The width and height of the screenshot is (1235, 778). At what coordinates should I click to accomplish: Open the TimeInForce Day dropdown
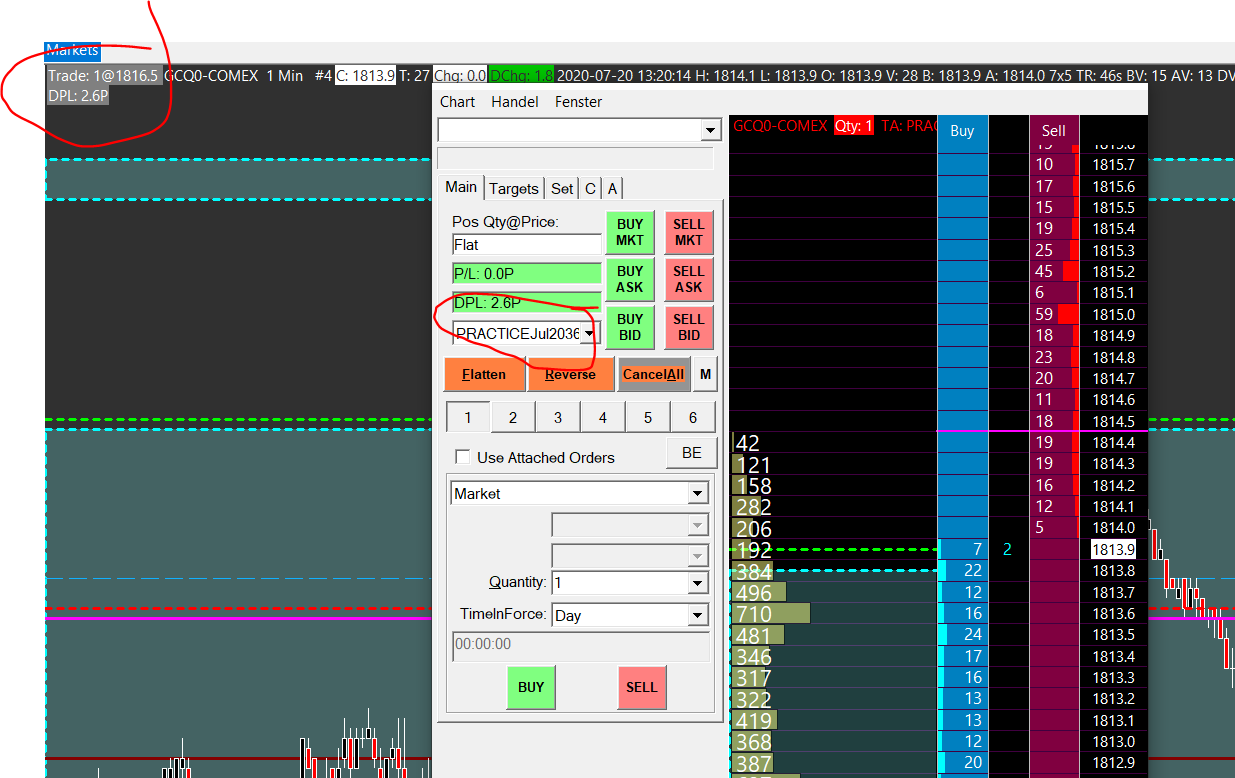point(697,616)
